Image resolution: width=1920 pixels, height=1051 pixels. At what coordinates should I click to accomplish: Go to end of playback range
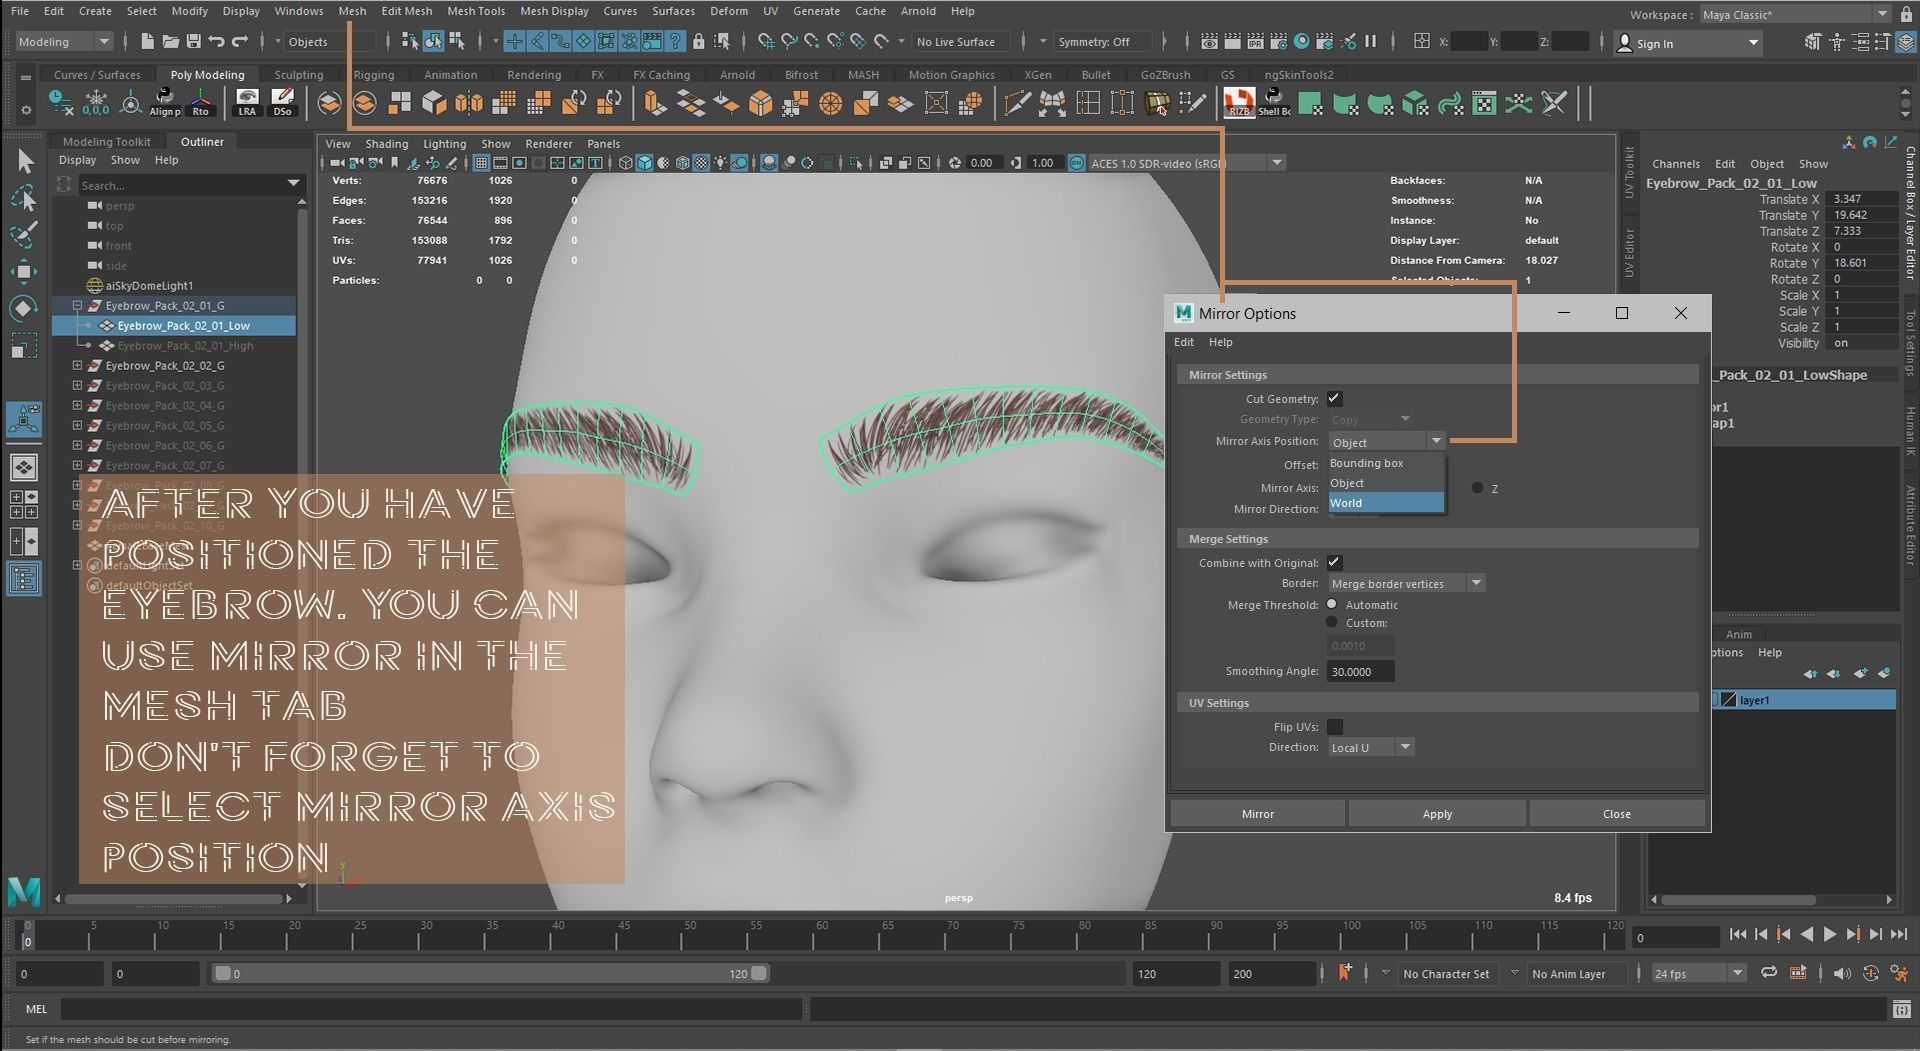pyautogui.click(x=1899, y=935)
